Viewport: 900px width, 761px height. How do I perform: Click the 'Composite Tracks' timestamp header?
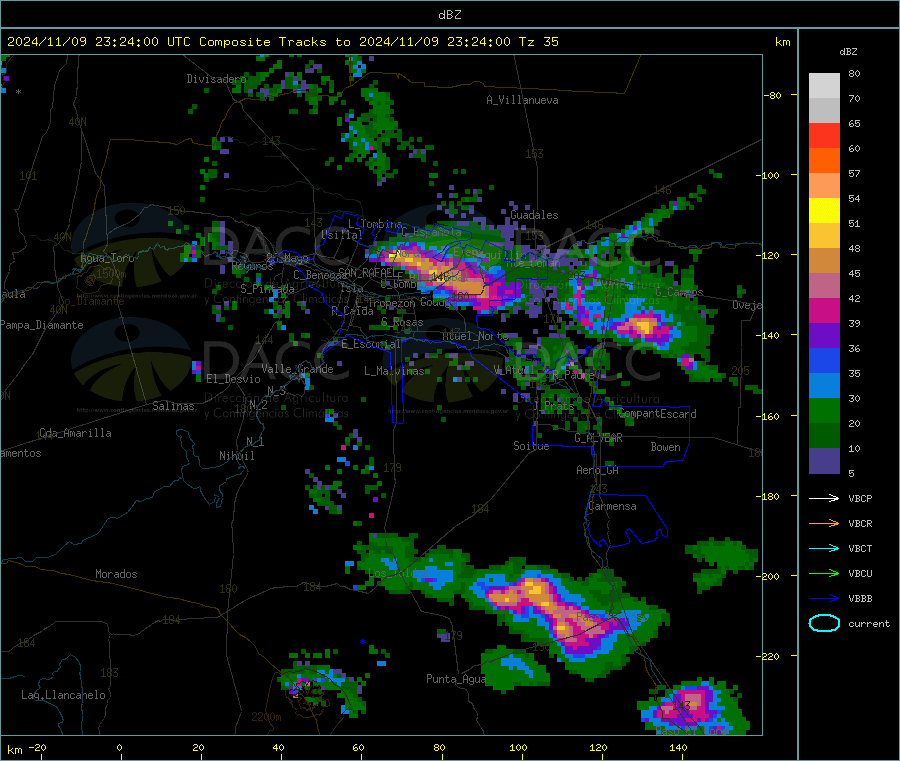282,42
